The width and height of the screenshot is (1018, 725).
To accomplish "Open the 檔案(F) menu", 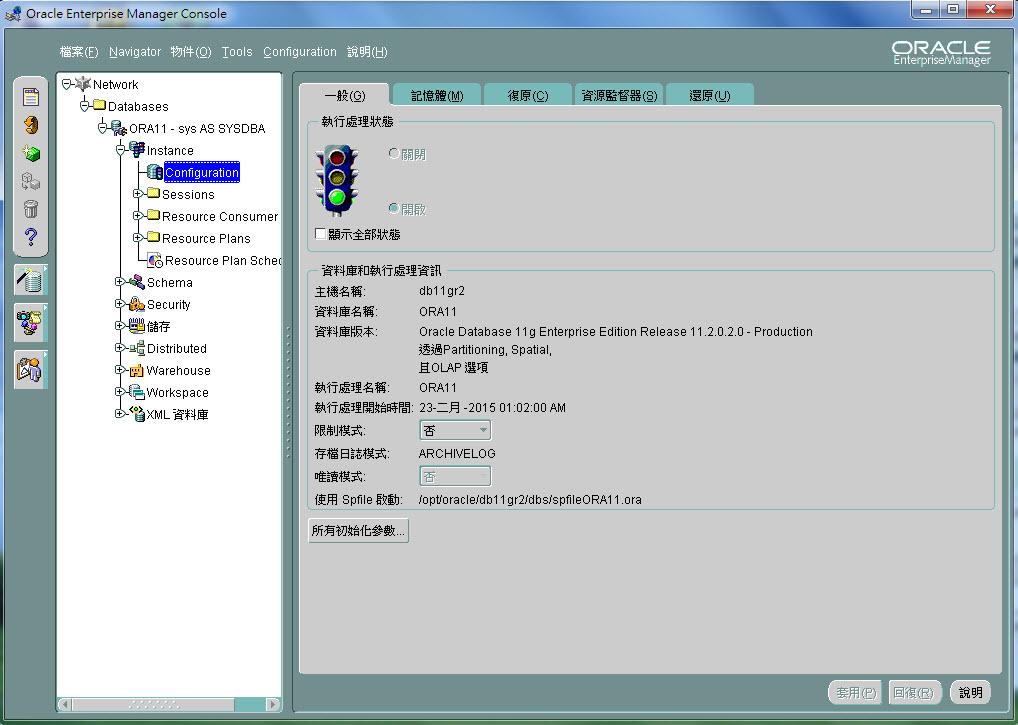I will [x=79, y=52].
